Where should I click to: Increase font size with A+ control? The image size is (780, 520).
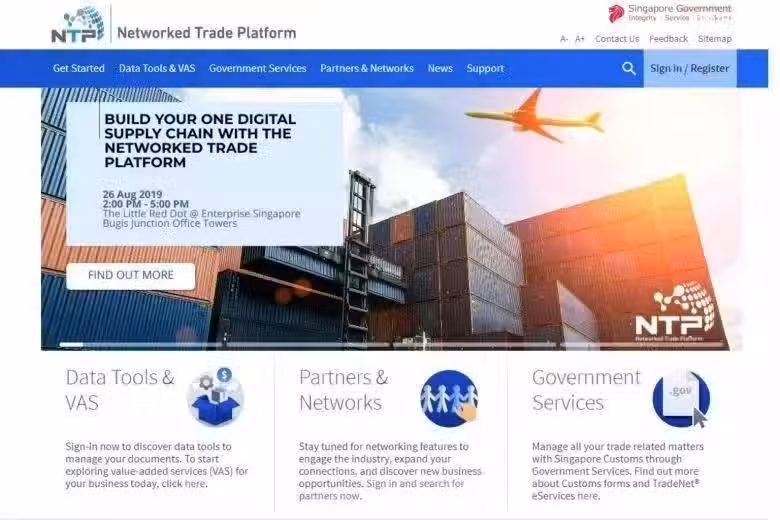pyautogui.click(x=580, y=39)
